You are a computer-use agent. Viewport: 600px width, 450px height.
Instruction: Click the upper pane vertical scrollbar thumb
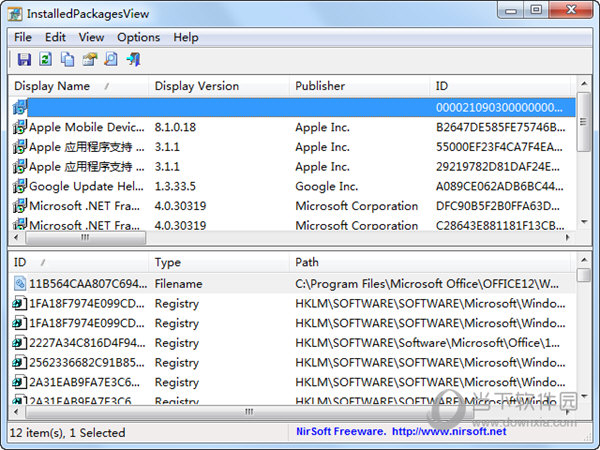click(x=584, y=122)
